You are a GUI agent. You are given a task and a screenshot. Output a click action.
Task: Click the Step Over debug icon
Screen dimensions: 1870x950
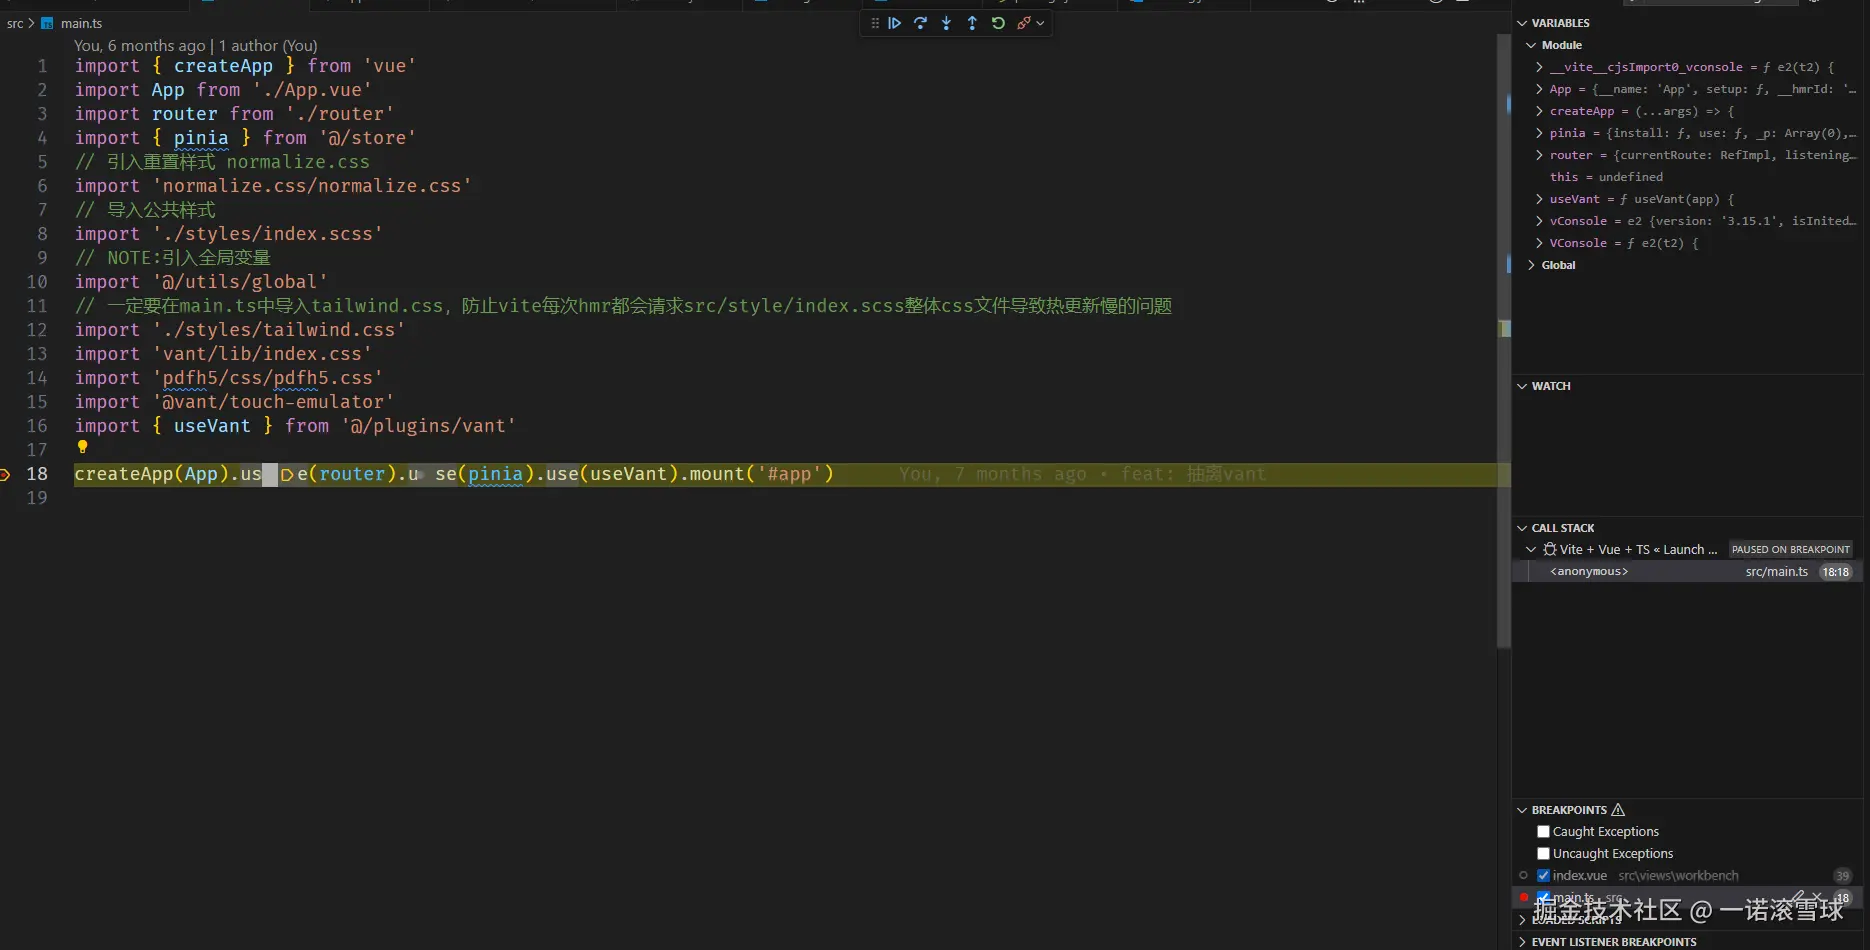pos(921,23)
